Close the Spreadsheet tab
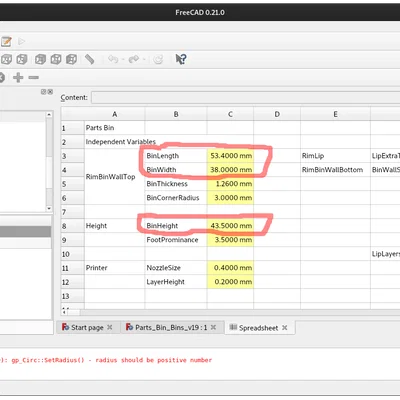The width and height of the screenshot is (400, 400). point(284,328)
